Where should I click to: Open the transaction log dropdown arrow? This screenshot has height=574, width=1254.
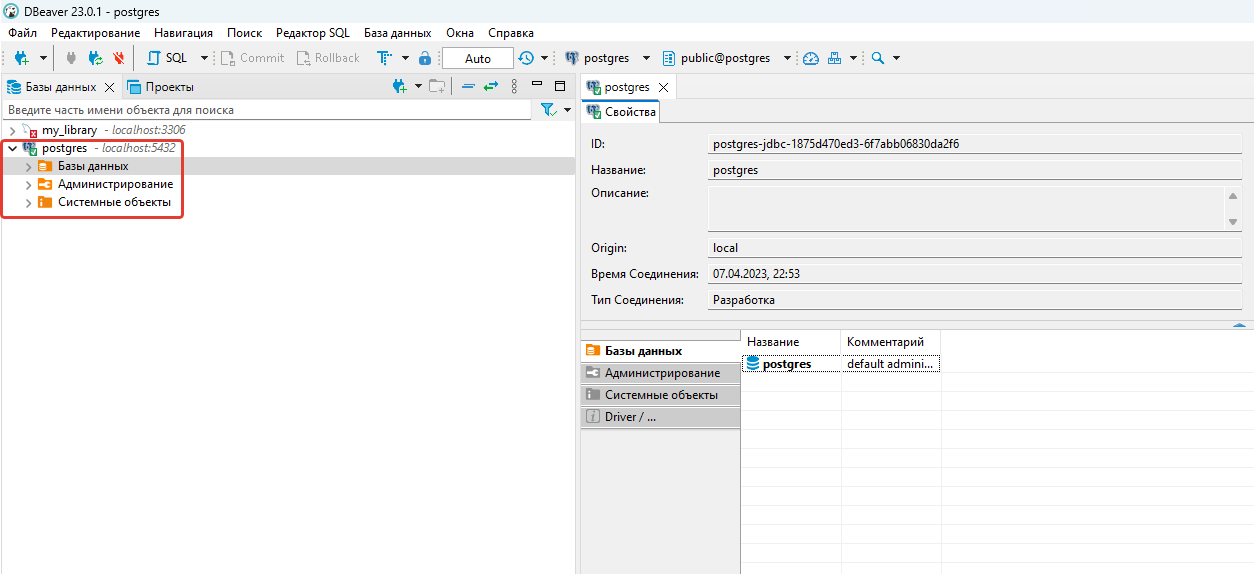pyautogui.click(x=545, y=58)
